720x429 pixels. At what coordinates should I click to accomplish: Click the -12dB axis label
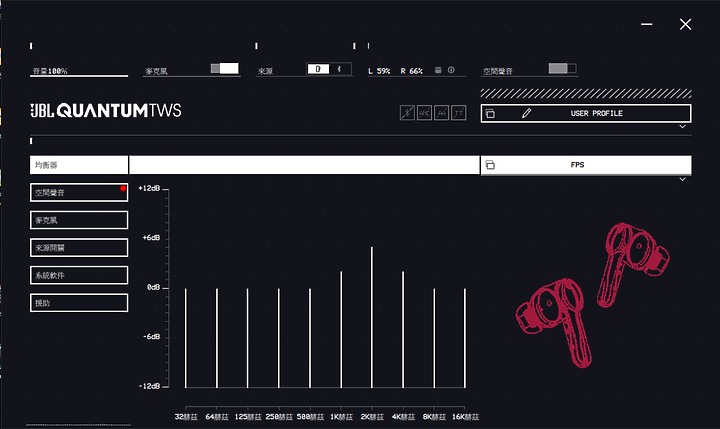(149, 386)
